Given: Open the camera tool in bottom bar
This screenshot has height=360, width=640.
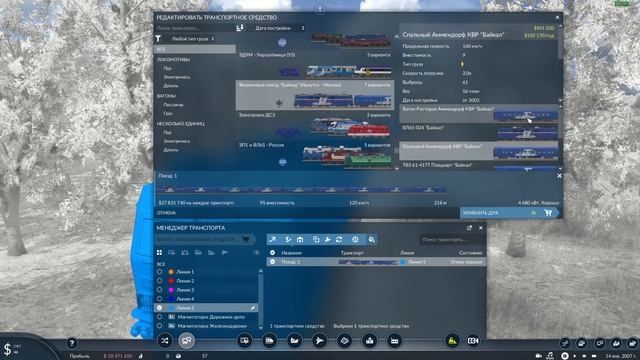Looking at the screenshot, I should click(x=473, y=340).
